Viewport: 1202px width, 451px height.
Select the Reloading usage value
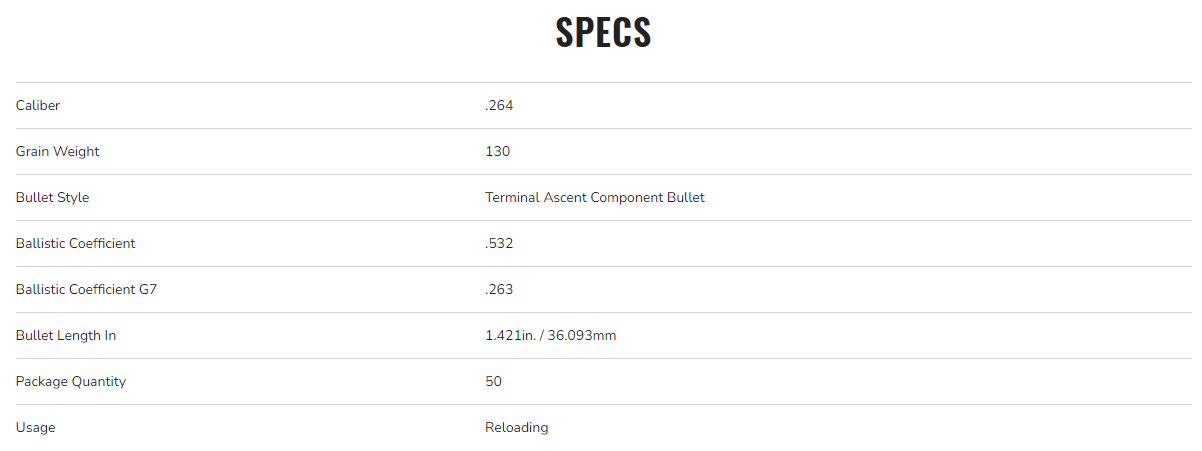516,427
